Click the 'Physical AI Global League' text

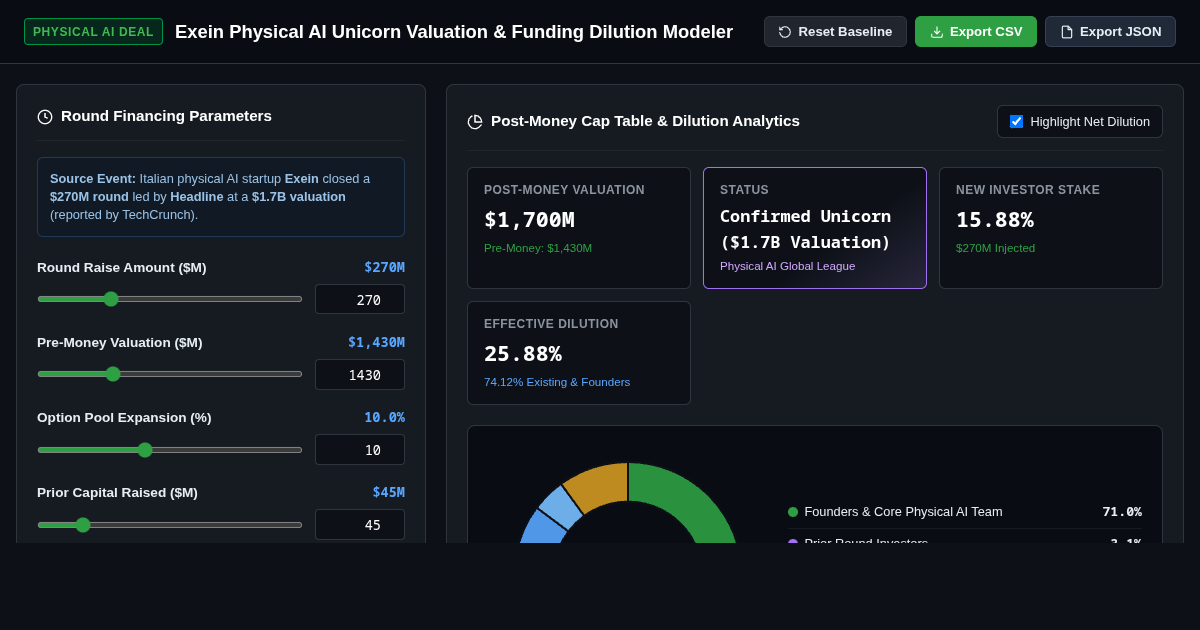point(788,266)
